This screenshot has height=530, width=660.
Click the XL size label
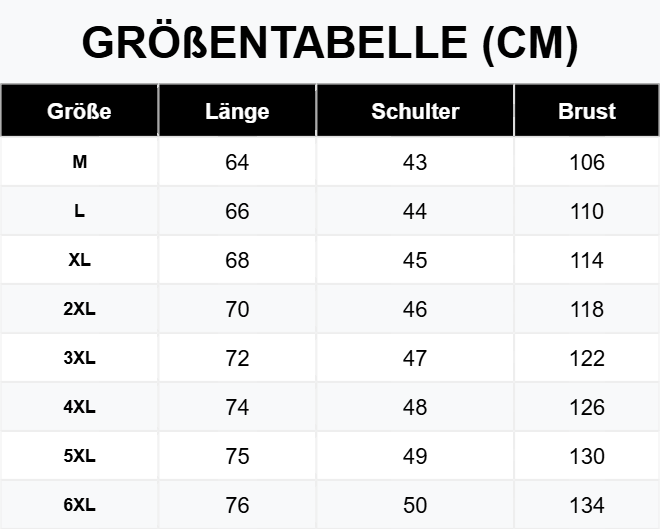point(79,260)
